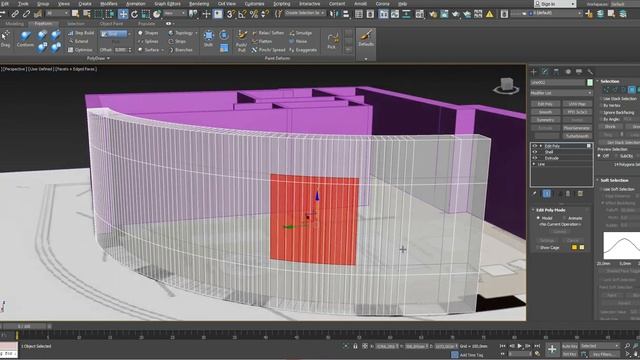Open the Create Selection Set dropdown
Screen dimensions: 640x360
pyautogui.click(x=304, y=13)
